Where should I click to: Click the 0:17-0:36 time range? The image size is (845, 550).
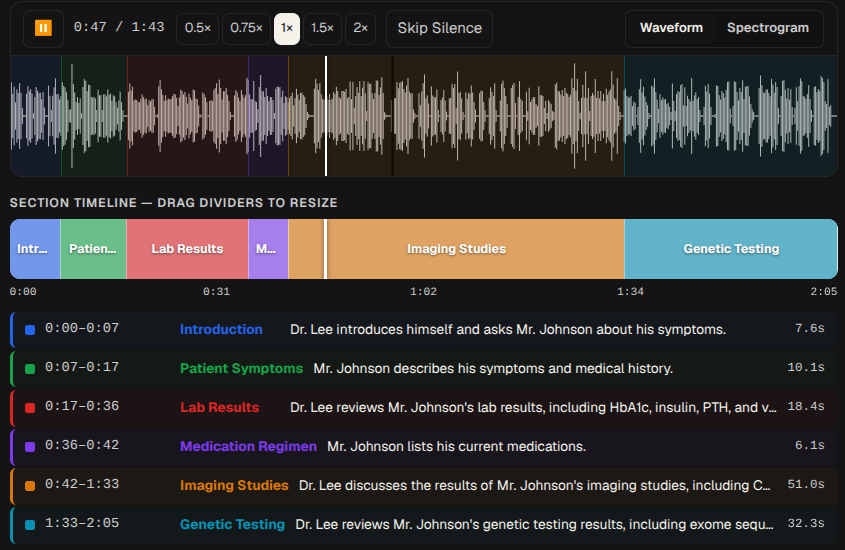tap(82, 406)
